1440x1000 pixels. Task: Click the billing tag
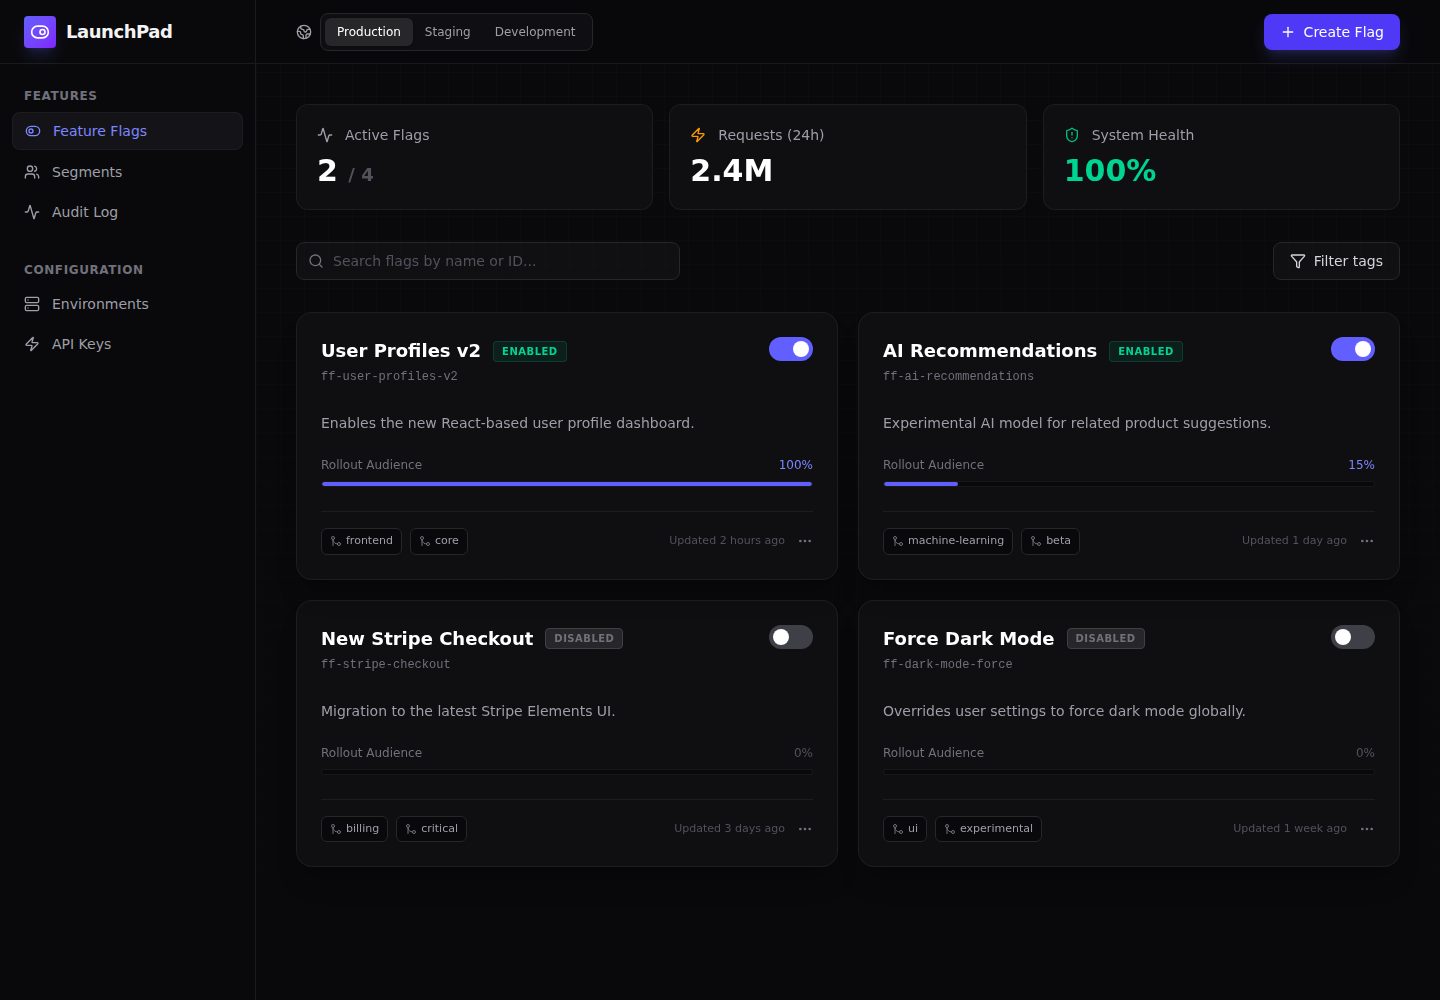click(354, 829)
